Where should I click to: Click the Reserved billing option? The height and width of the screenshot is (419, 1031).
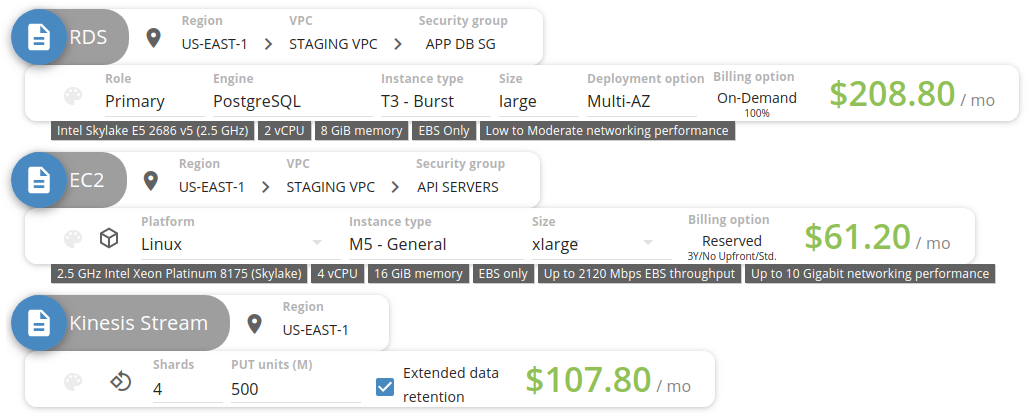click(x=731, y=241)
